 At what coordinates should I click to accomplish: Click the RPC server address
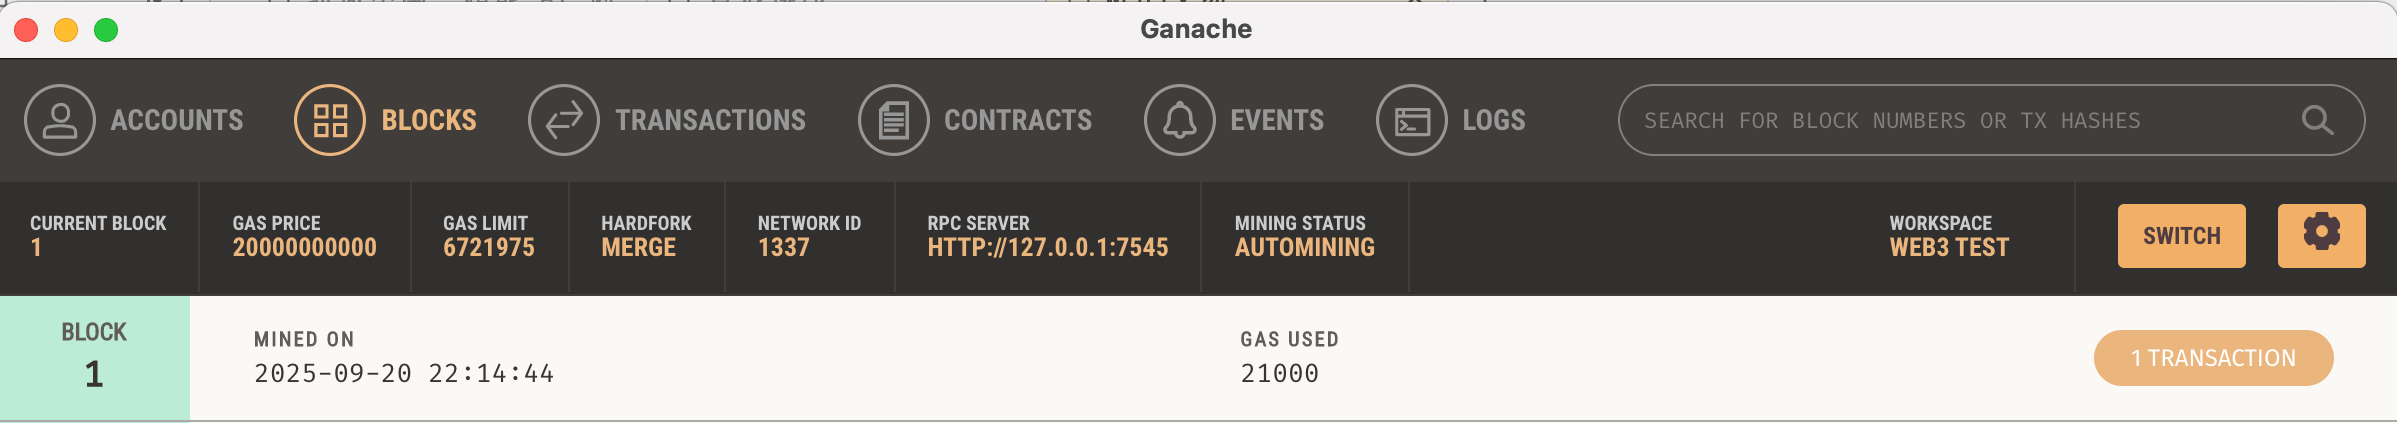pyautogui.click(x=1047, y=248)
